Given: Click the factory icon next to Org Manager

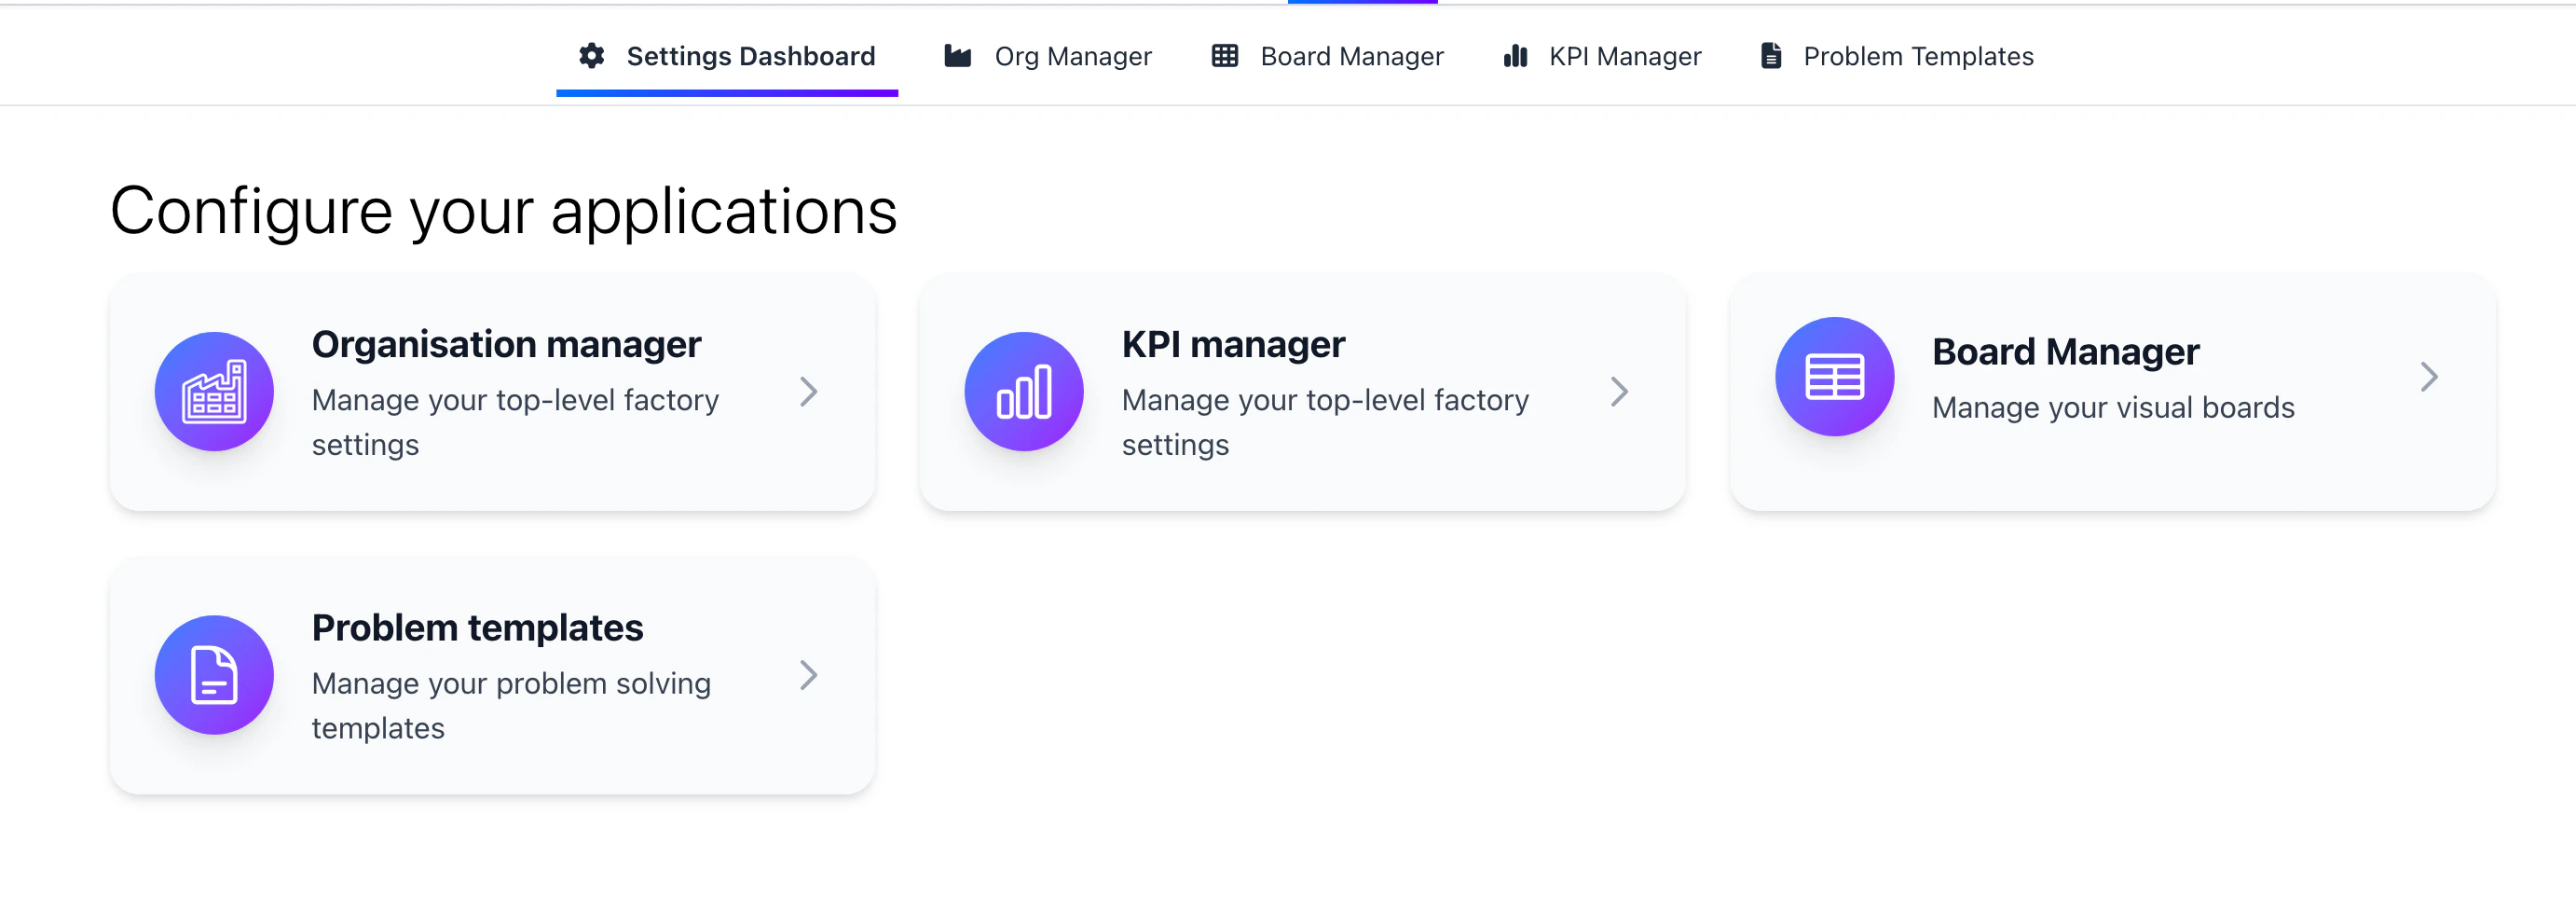Looking at the screenshot, I should [x=956, y=56].
